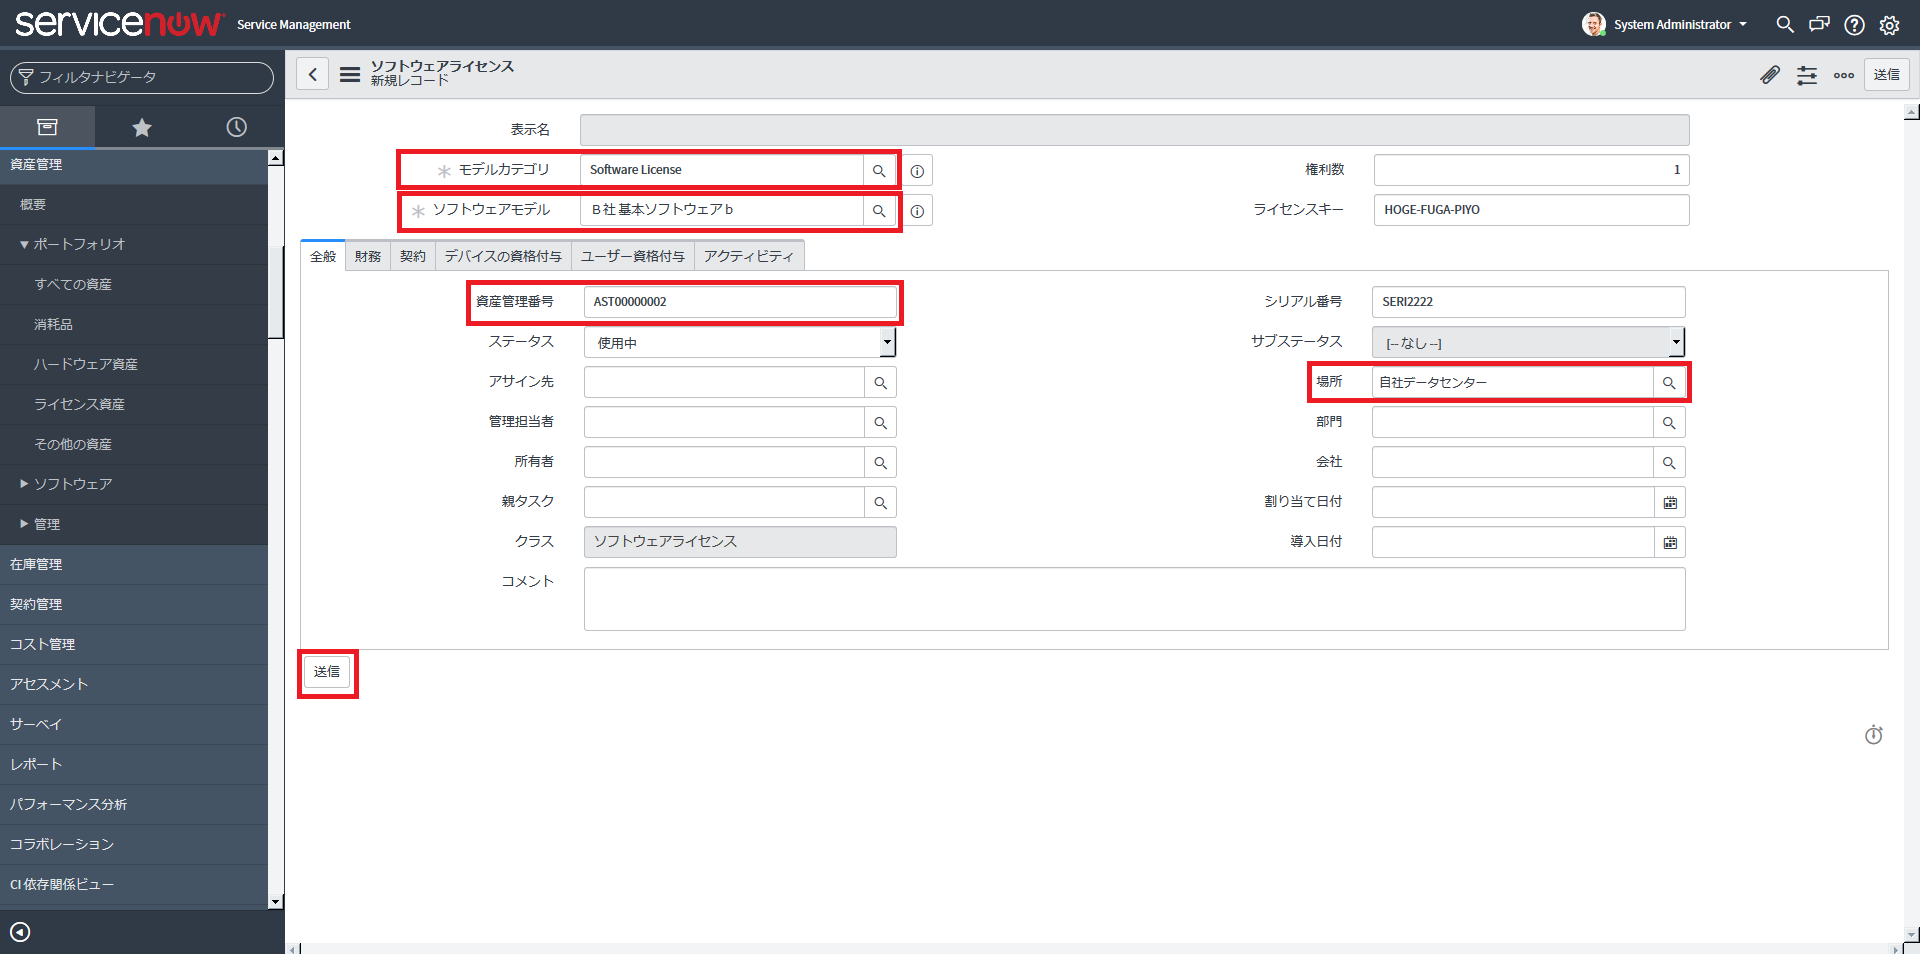The image size is (1920, 954).
Task: Look up 会社 with magnifier icon
Action: coord(1669,462)
